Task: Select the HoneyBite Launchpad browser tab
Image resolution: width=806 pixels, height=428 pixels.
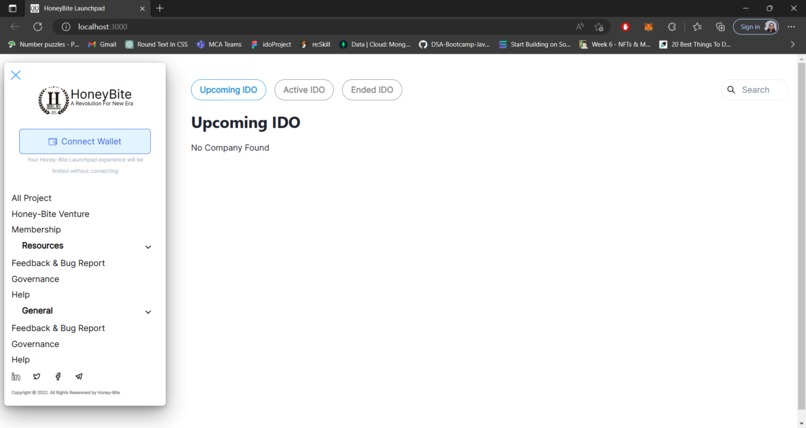Action: [x=87, y=8]
